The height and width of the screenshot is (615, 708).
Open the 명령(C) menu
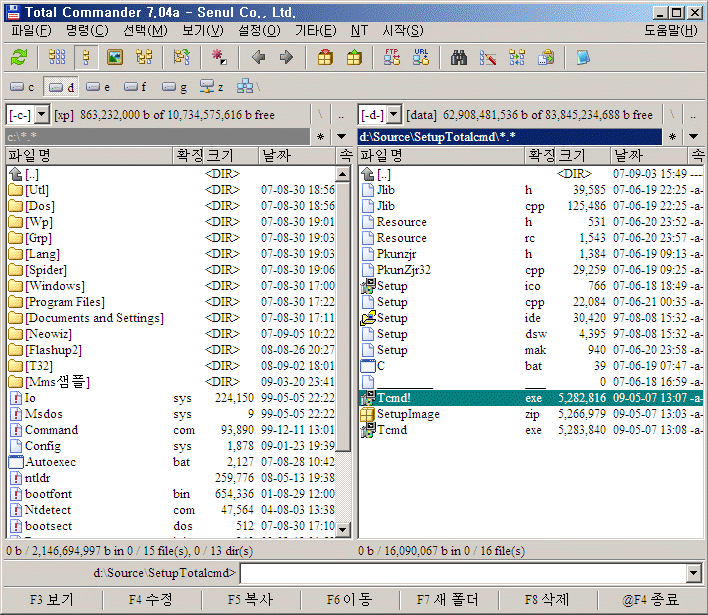[x=87, y=31]
